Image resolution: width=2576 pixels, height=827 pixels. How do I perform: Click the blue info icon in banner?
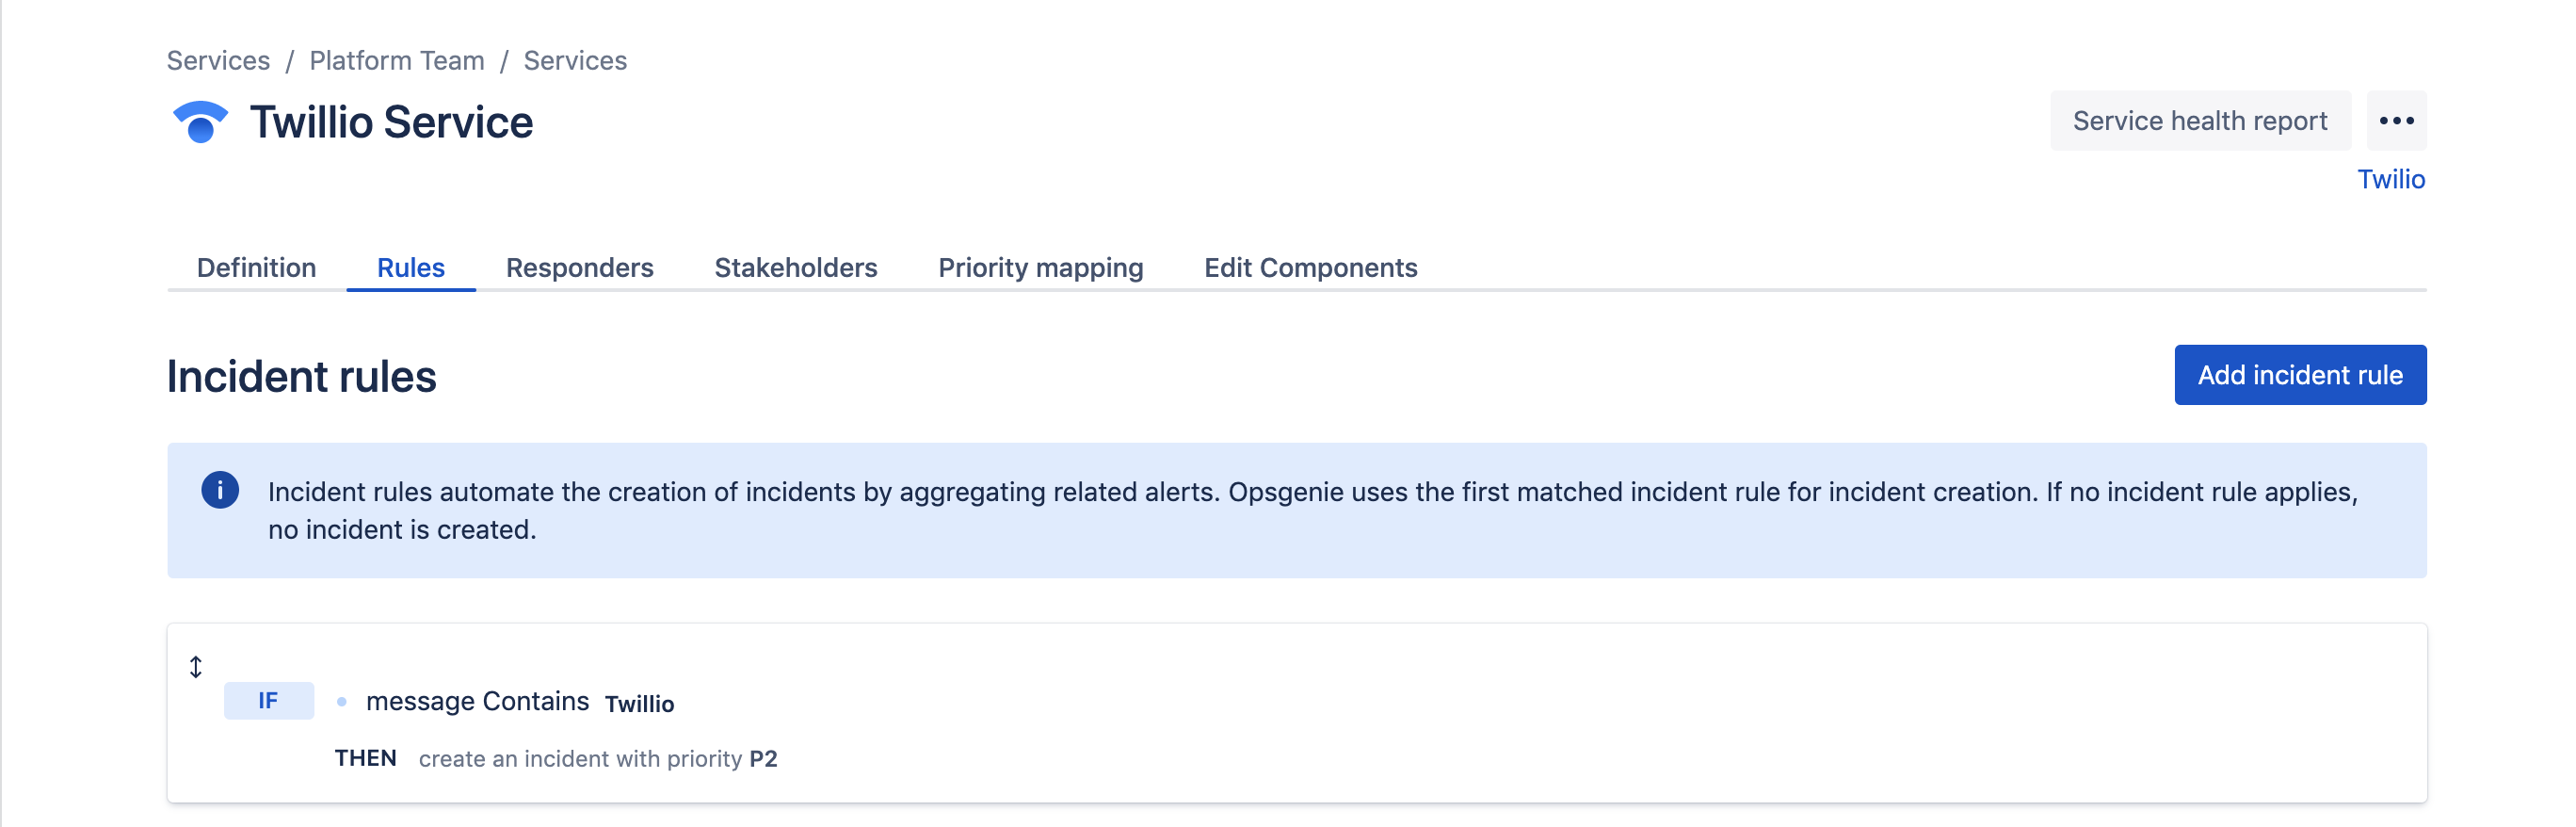pyautogui.click(x=220, y=490)
